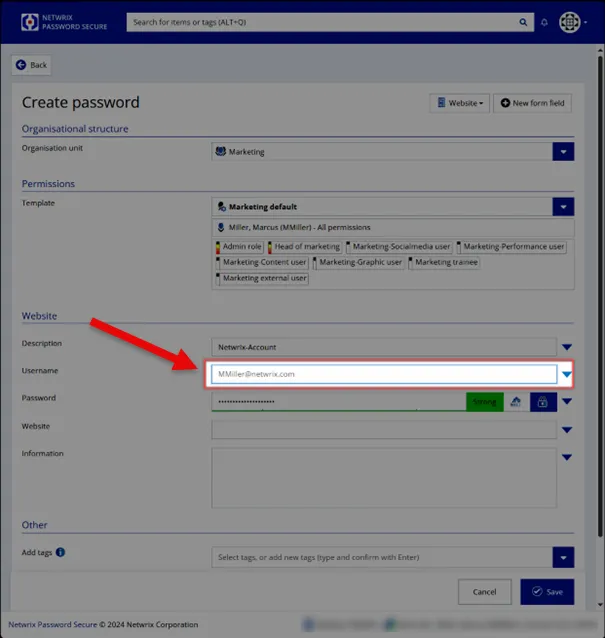Focus the search items or tags field

[321, 22]
